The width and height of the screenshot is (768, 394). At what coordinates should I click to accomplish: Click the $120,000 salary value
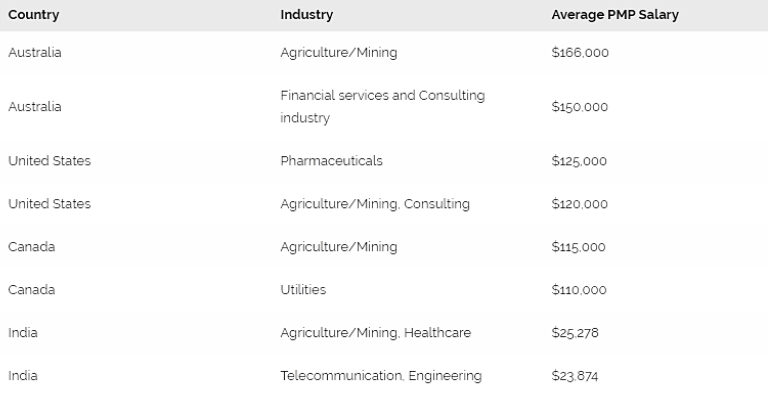point(579,204)
